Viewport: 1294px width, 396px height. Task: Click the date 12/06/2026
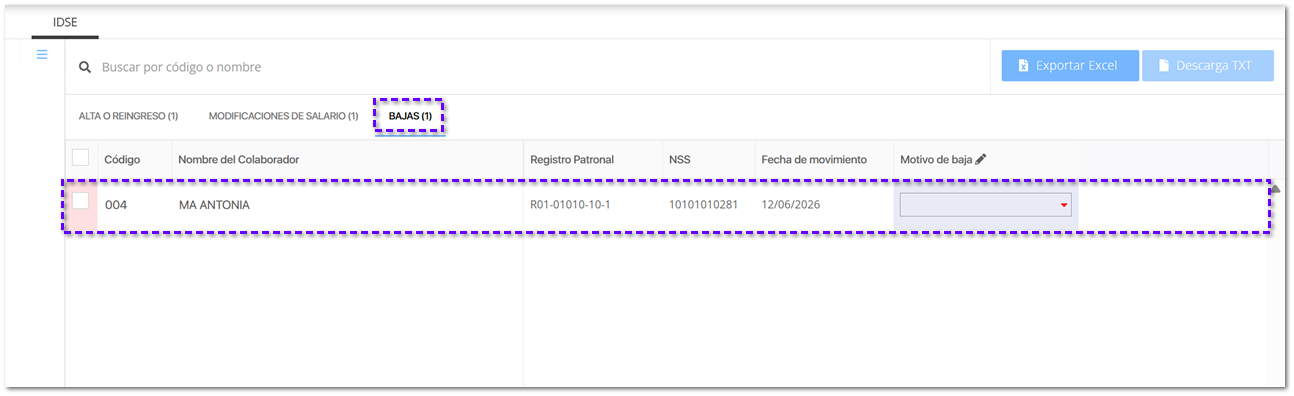790,205
